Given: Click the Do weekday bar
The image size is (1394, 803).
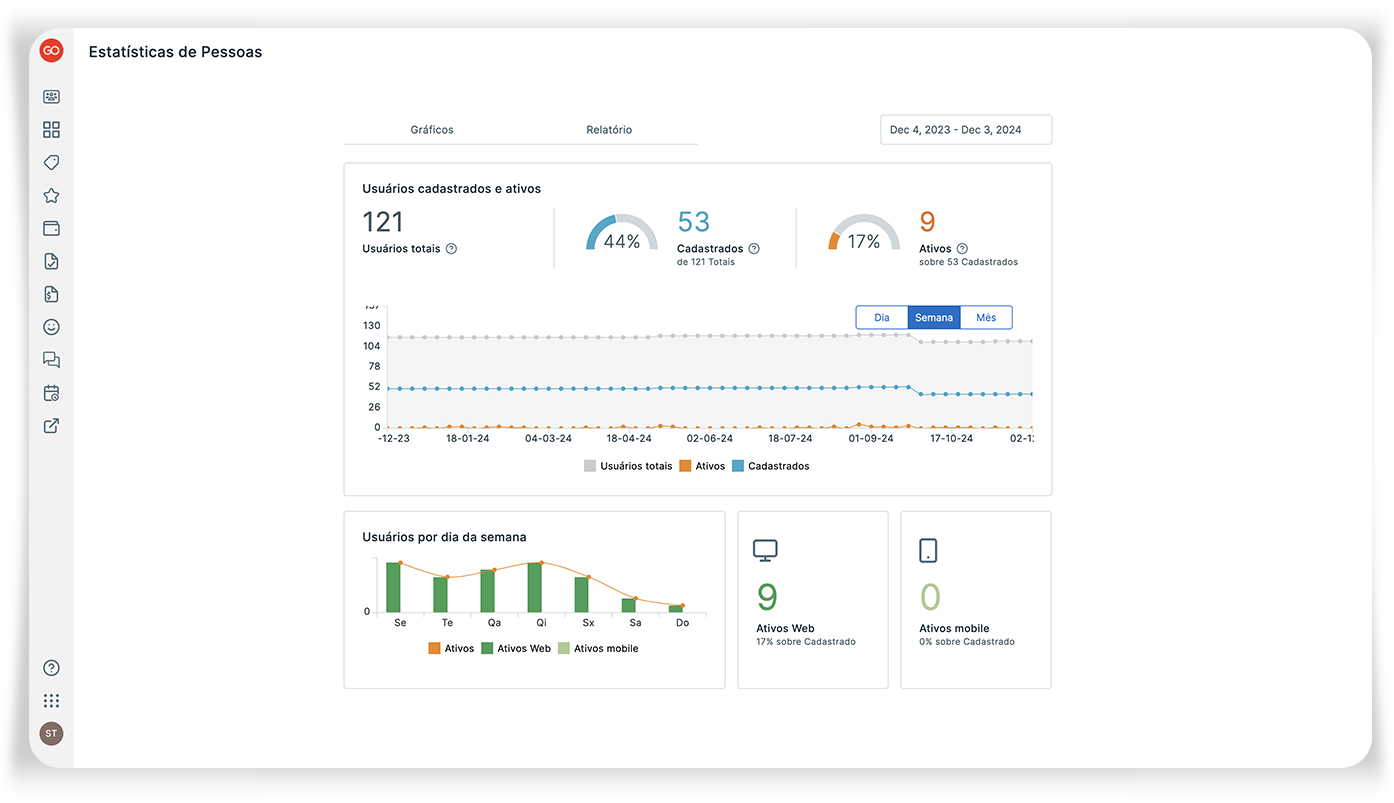Looking at the screenshot, I should [x=676, y=608].
